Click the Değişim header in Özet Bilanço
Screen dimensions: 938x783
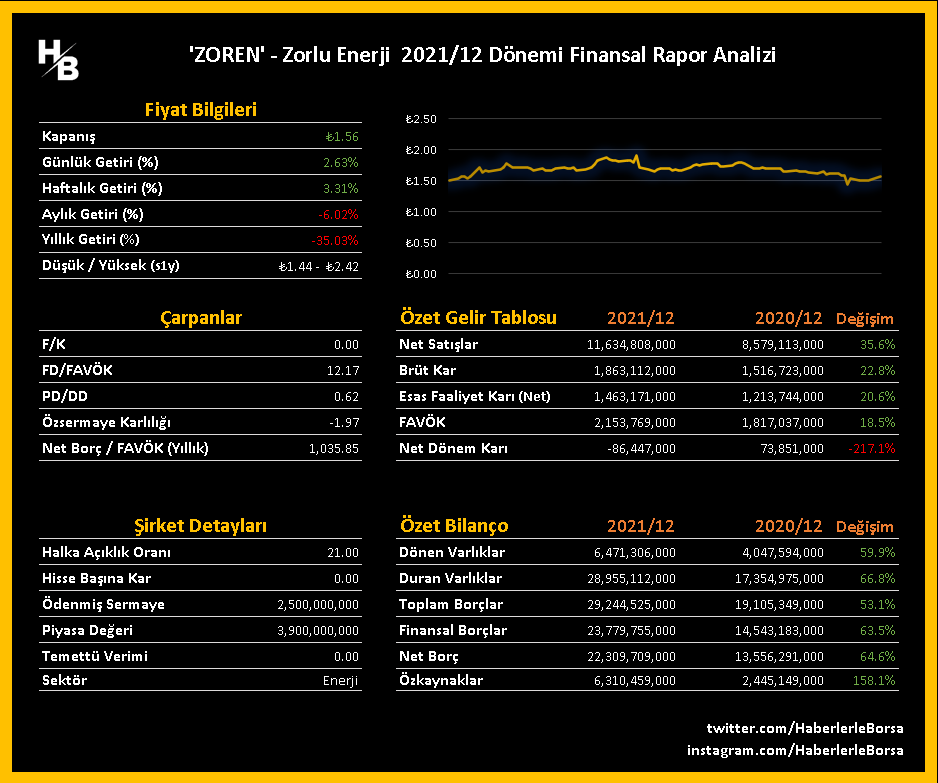[864, 527]
